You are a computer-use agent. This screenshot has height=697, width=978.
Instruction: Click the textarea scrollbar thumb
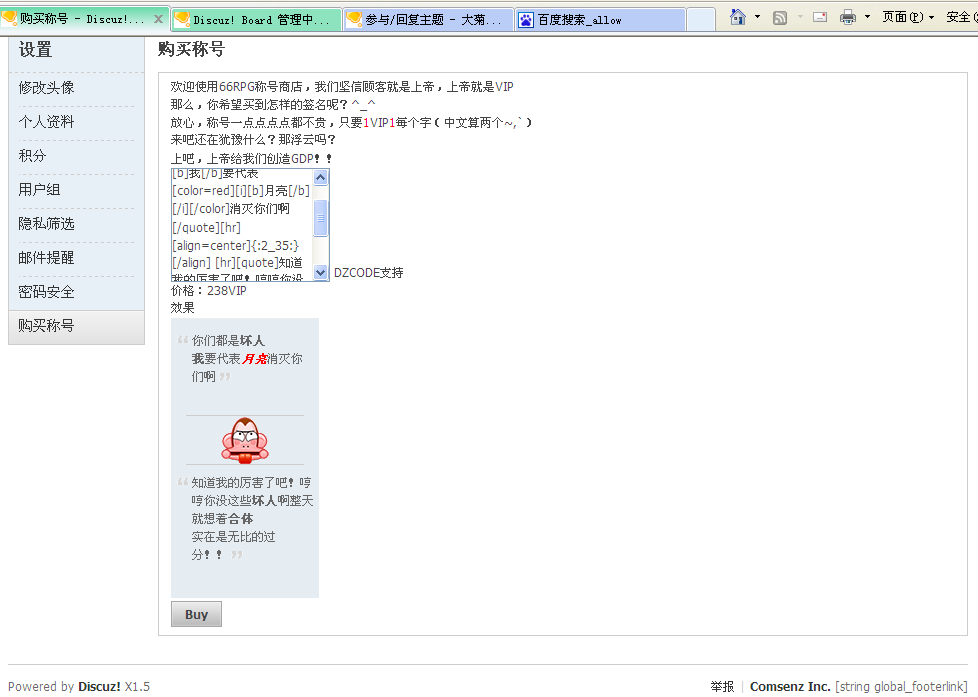321,218
